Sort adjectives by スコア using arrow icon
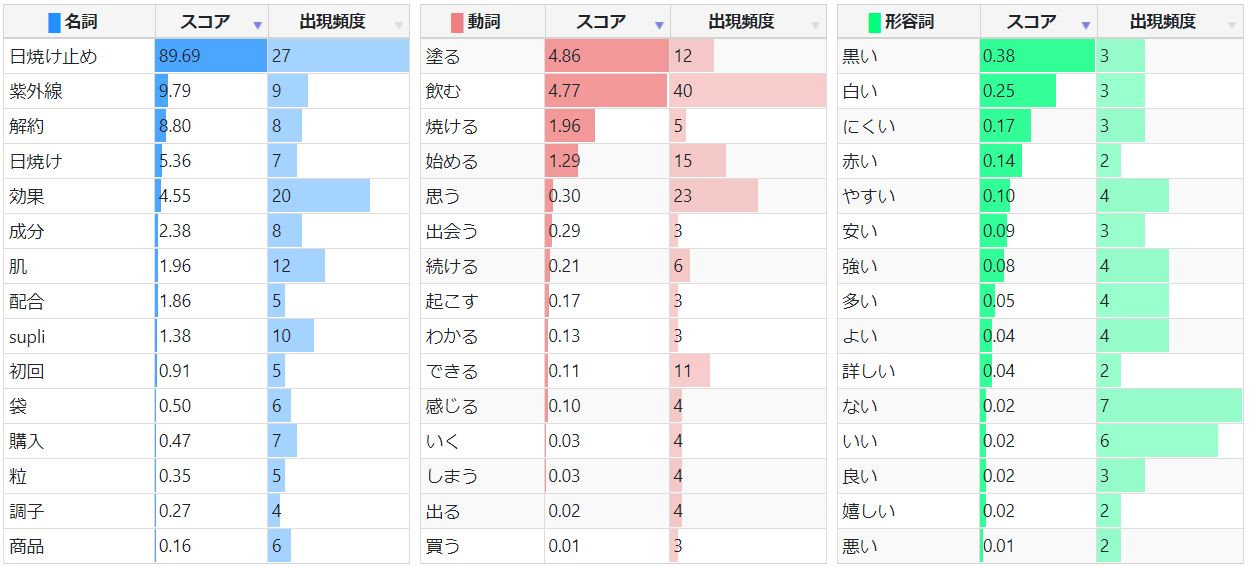This screenshot has width=1249, height=567. coord(1086,24)
